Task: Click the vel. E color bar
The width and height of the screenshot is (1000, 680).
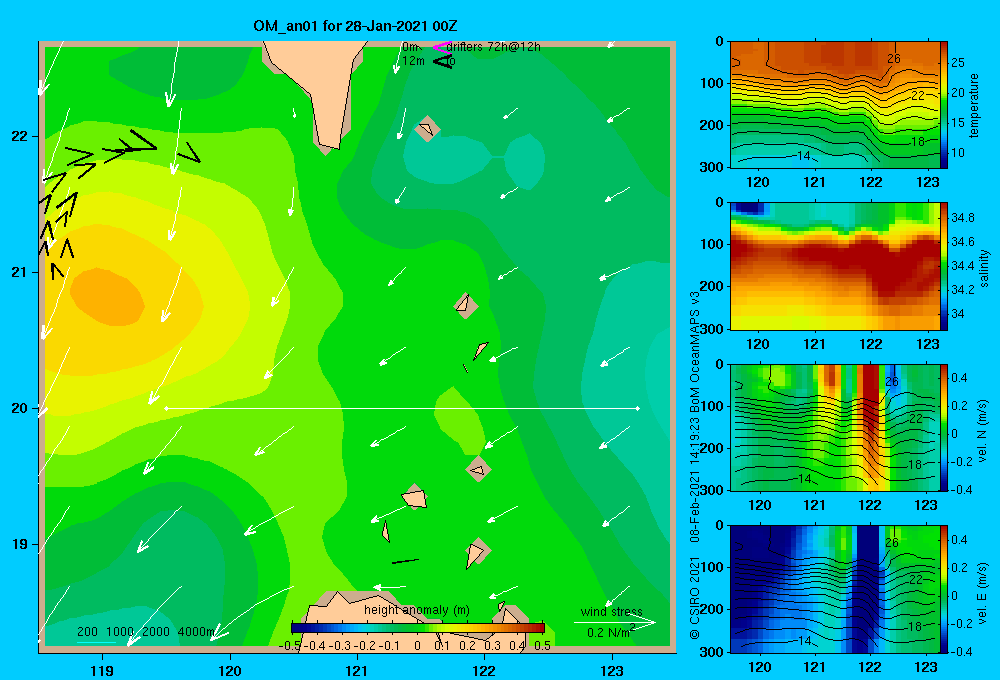Action: 944,589
